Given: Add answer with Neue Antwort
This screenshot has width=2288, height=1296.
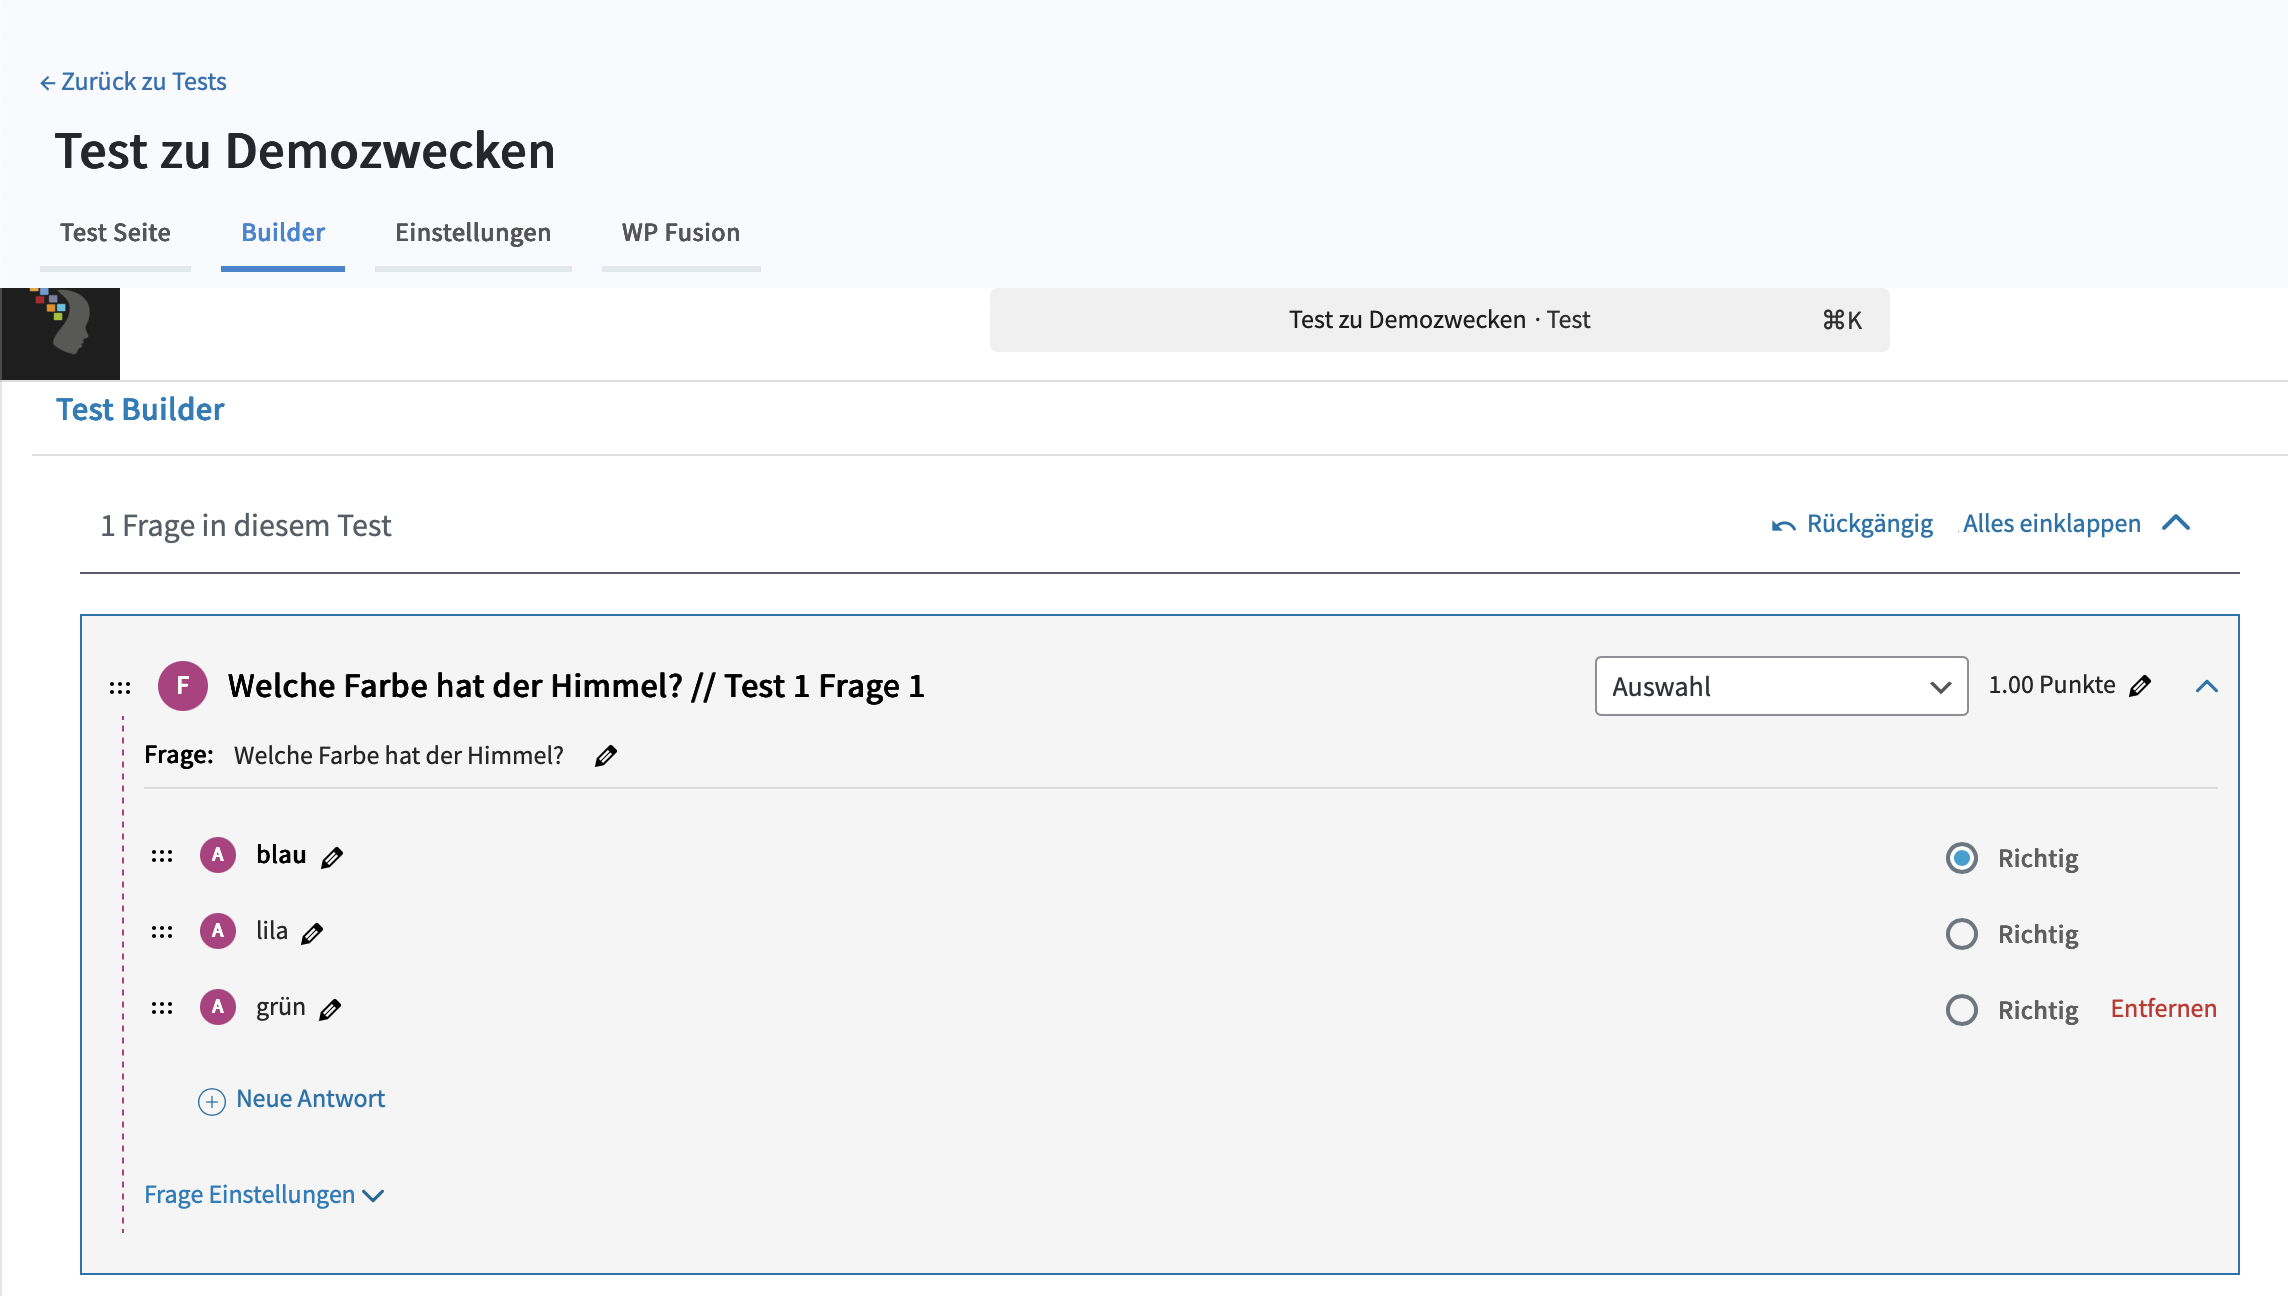Looking at the screenshot, I should (310, 1099).
